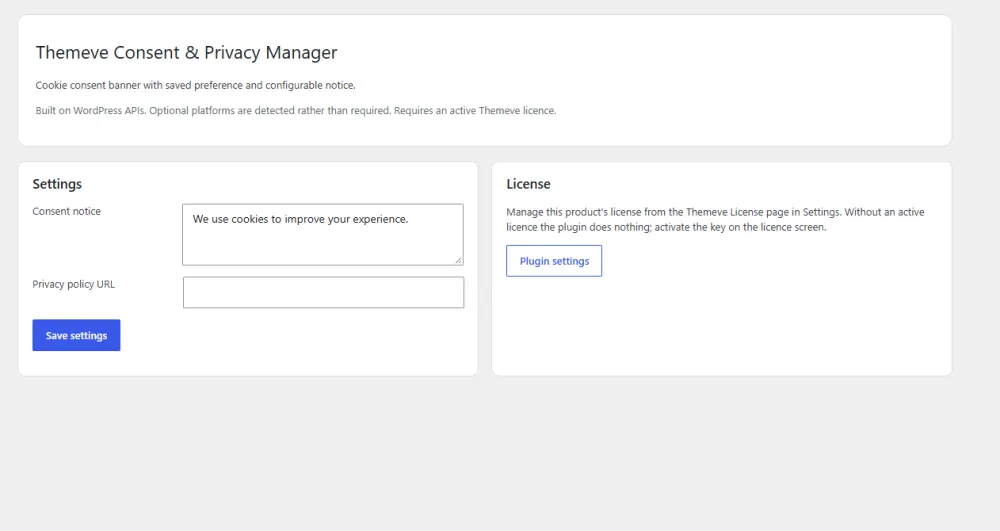Screen dimensions: 1000x531
Task: Click the 'Consent notice' label
Action: tap(66, 211)
